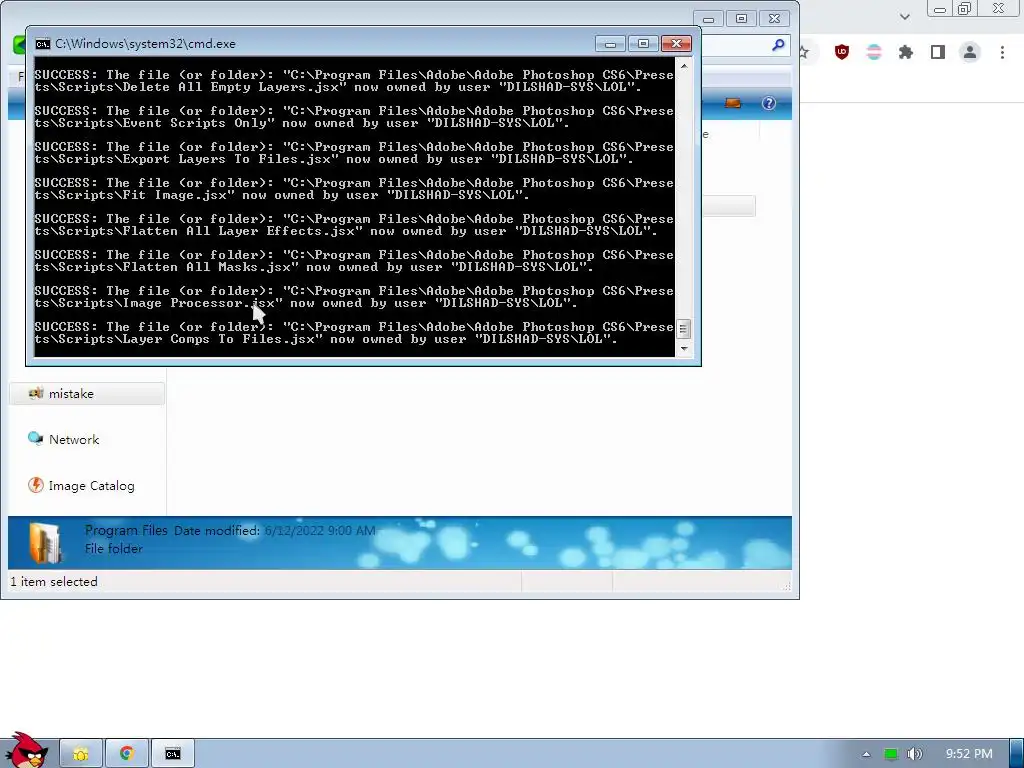This screenshot has width=1024, height=768.
Task: Minimize the Explorer window behind cmd
Action: tap(709, 19)
